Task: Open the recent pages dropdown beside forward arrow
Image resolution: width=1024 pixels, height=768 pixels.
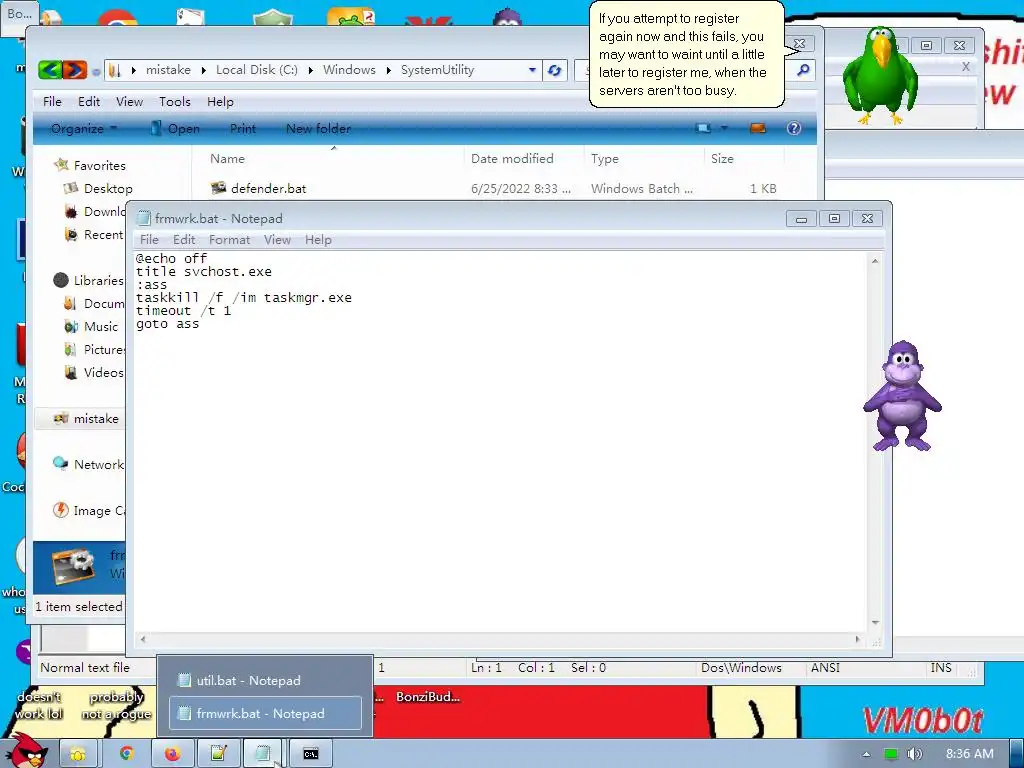Action: click(96, 71)
